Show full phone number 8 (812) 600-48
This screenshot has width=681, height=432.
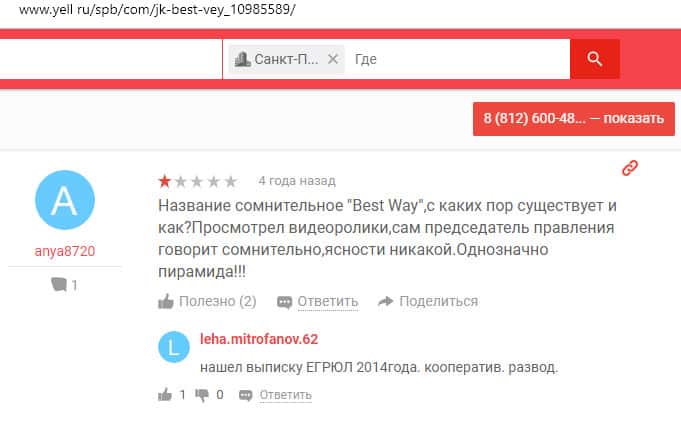pos(573,119)
